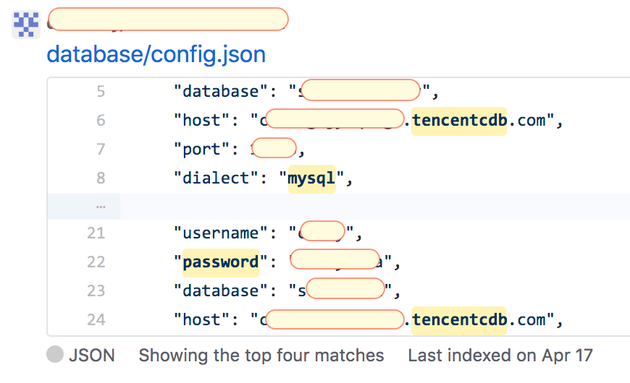The height and width of the screenshot is (383, 630).
Task: Click the gray JSON language color dot
Action: coord(55,354)
